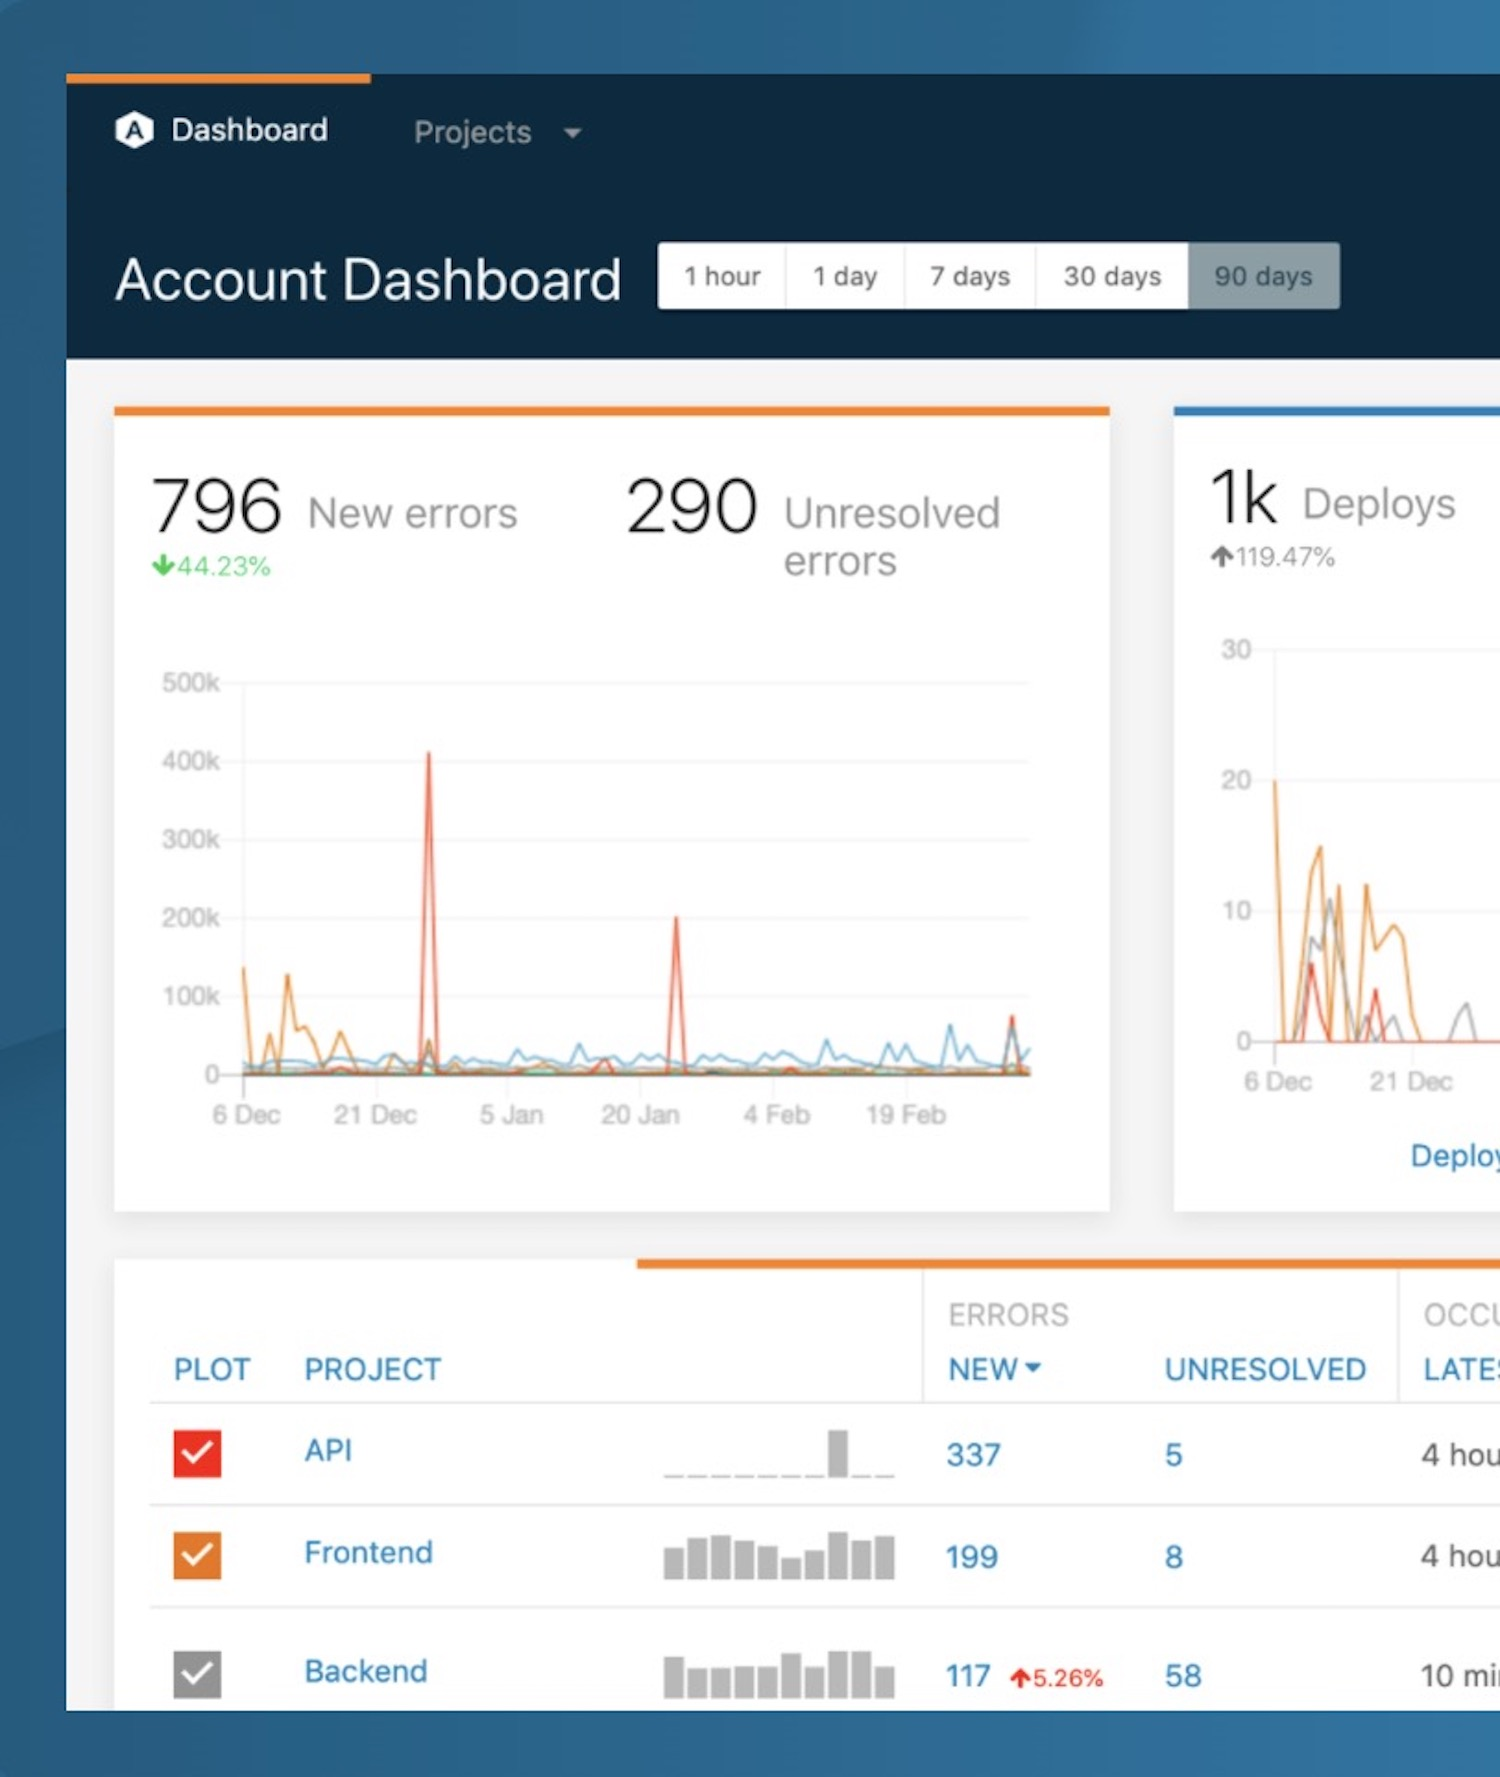Switch to 30 days range
Viewport: 1500px width, 1777px height.
tap(1112, 276)
